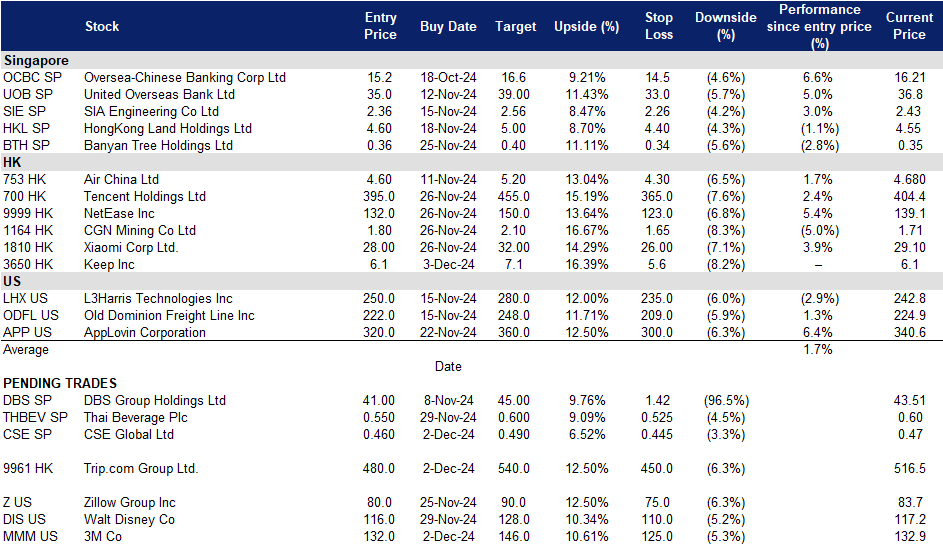943x545 pixels.
Task: Select OCBC performance value '6.6%'
Action: (818, 78)
